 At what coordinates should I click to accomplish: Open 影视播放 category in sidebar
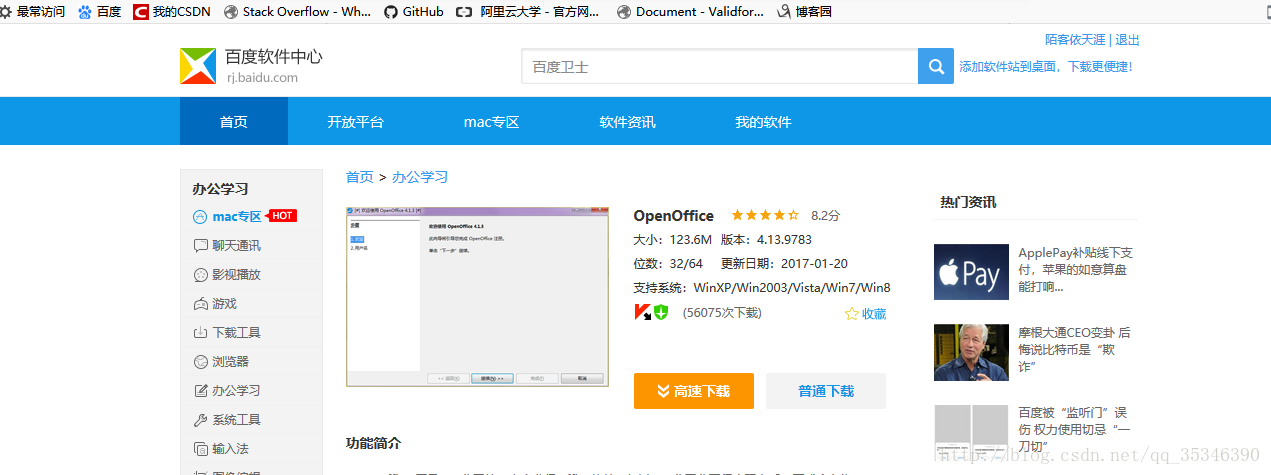[226, 274]
